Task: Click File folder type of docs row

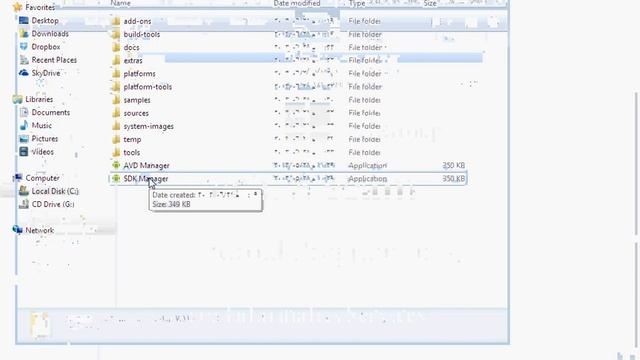Action: pos(365,47)
